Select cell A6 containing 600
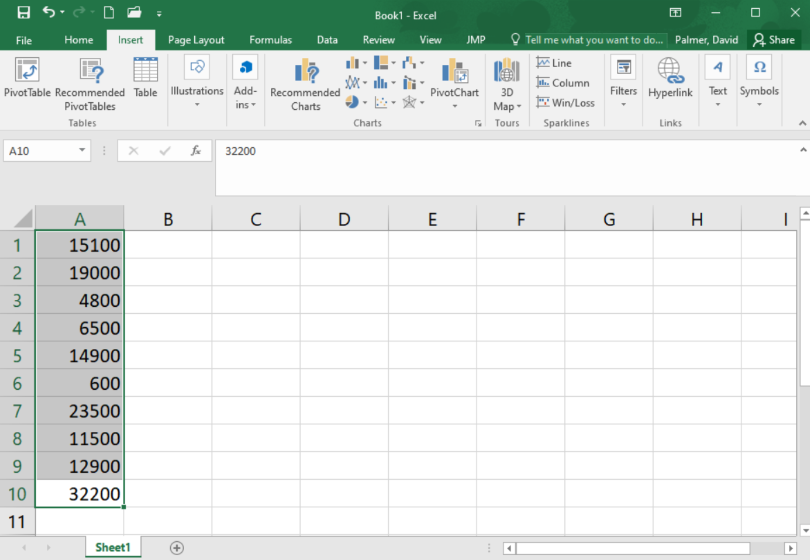This screenshot has width=810, height=560. 80,383
